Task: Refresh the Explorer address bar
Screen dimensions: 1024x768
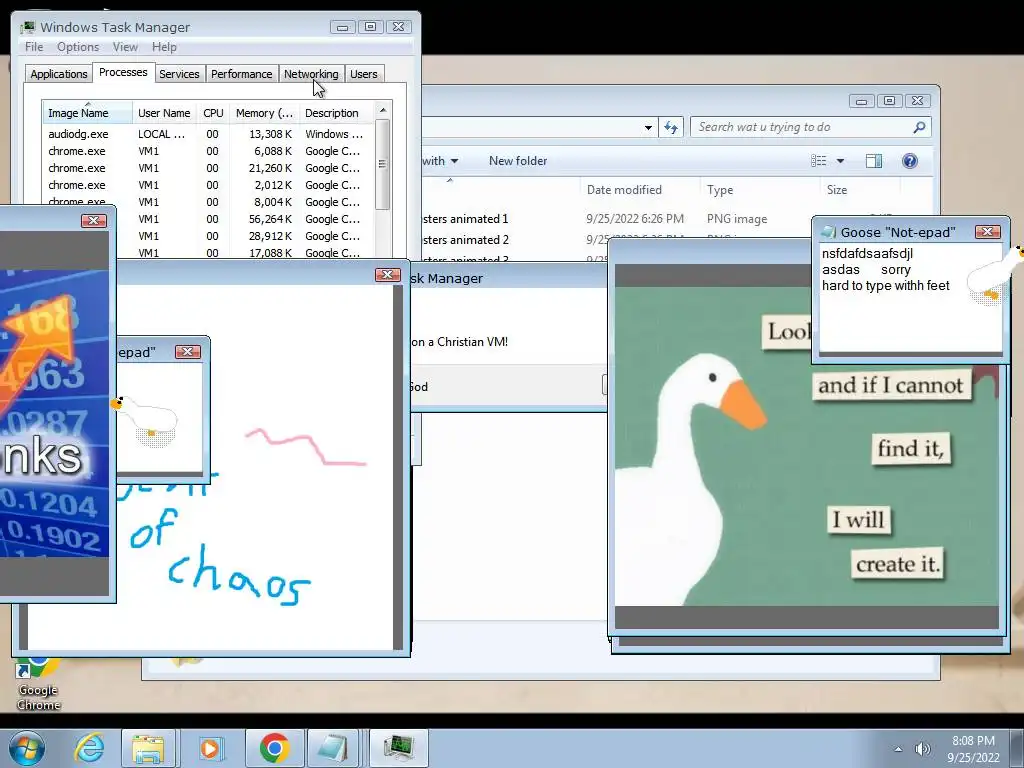Action: click(x=671, y=127)
